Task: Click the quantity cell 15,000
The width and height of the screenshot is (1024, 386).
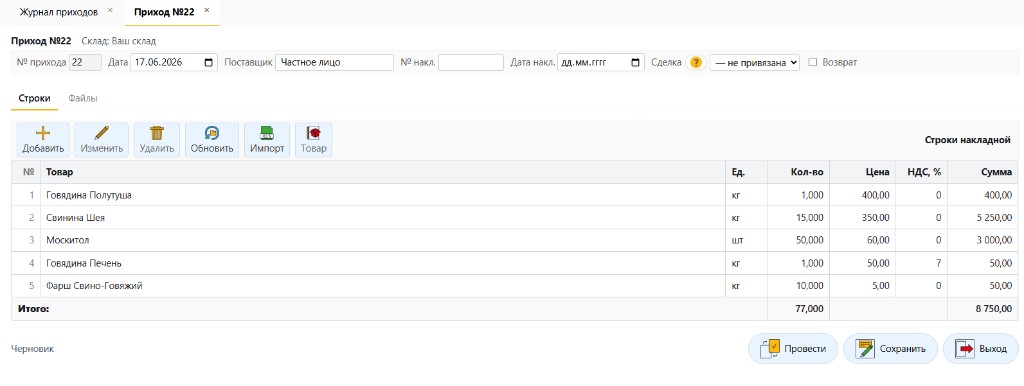Action: point(798,217)
